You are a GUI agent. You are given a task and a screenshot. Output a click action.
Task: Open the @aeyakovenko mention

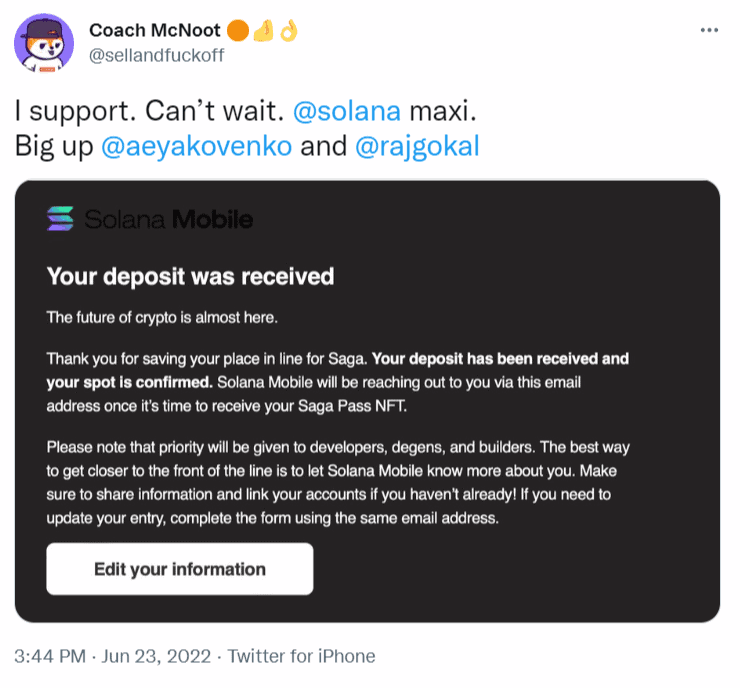click(197, 146)
